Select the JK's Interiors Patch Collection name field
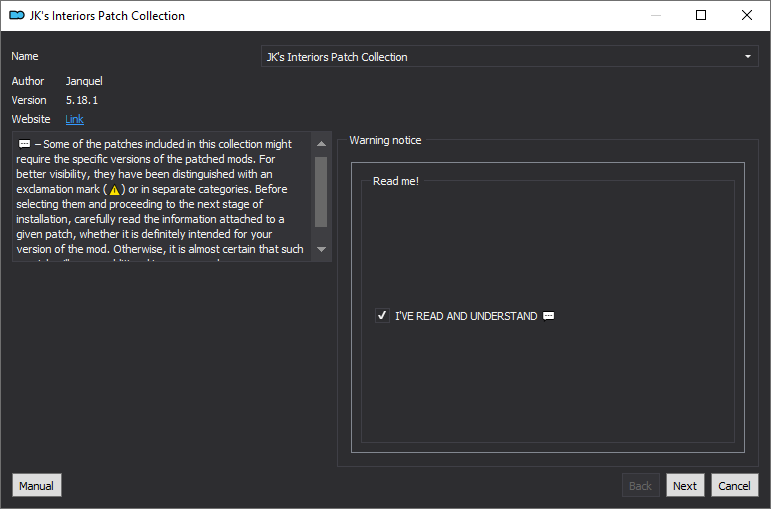The width and height of the screenshot is (771, 509). point(509,57)
